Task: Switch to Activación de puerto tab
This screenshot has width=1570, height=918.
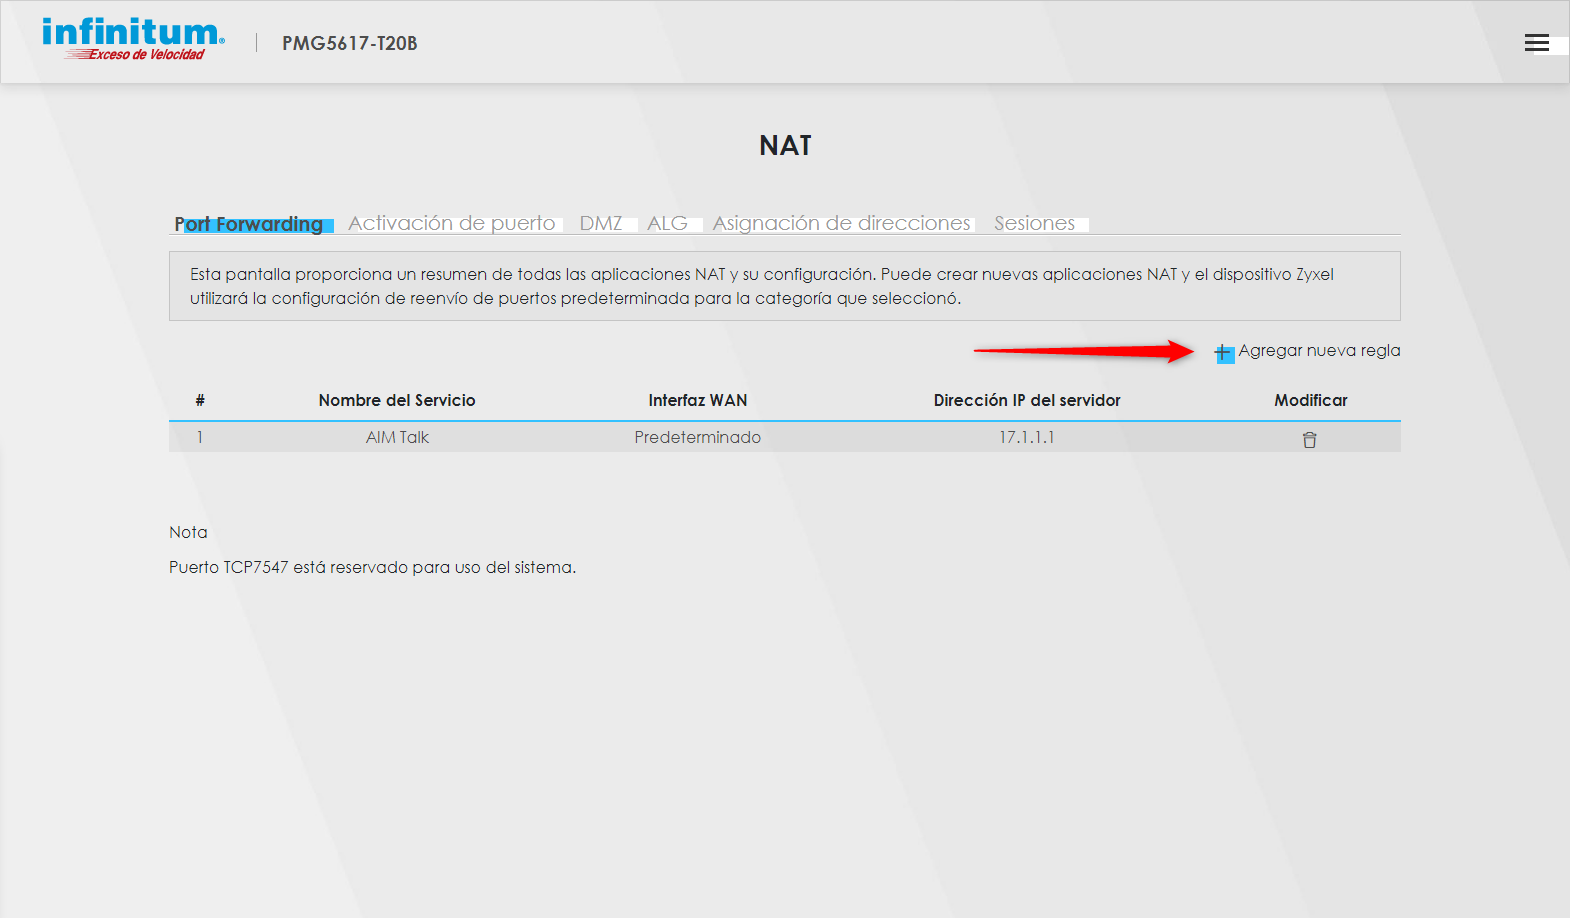Action: point(451,223)
